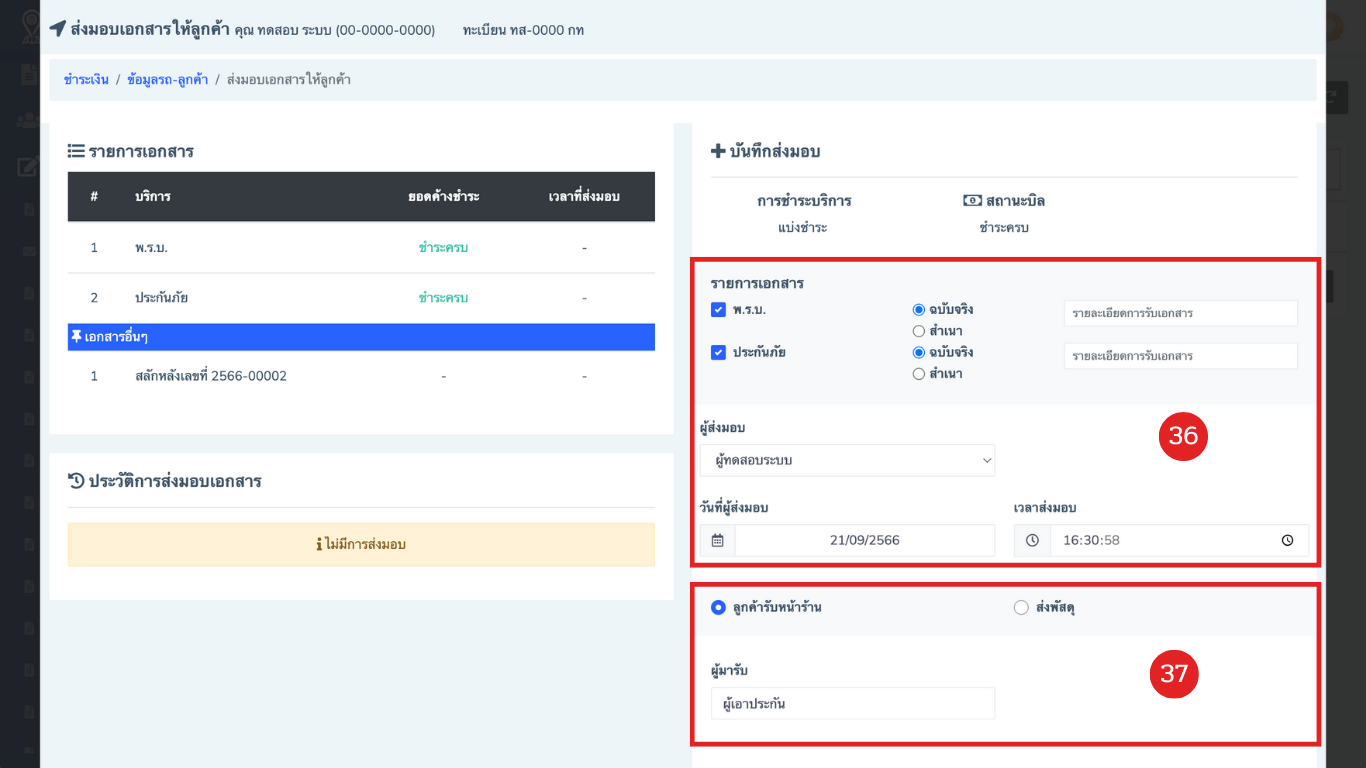Click the calendar icon beside delivery date field
Image resolution: width=1366 pixels, height=768 pixels.
[x=717, y=540]
